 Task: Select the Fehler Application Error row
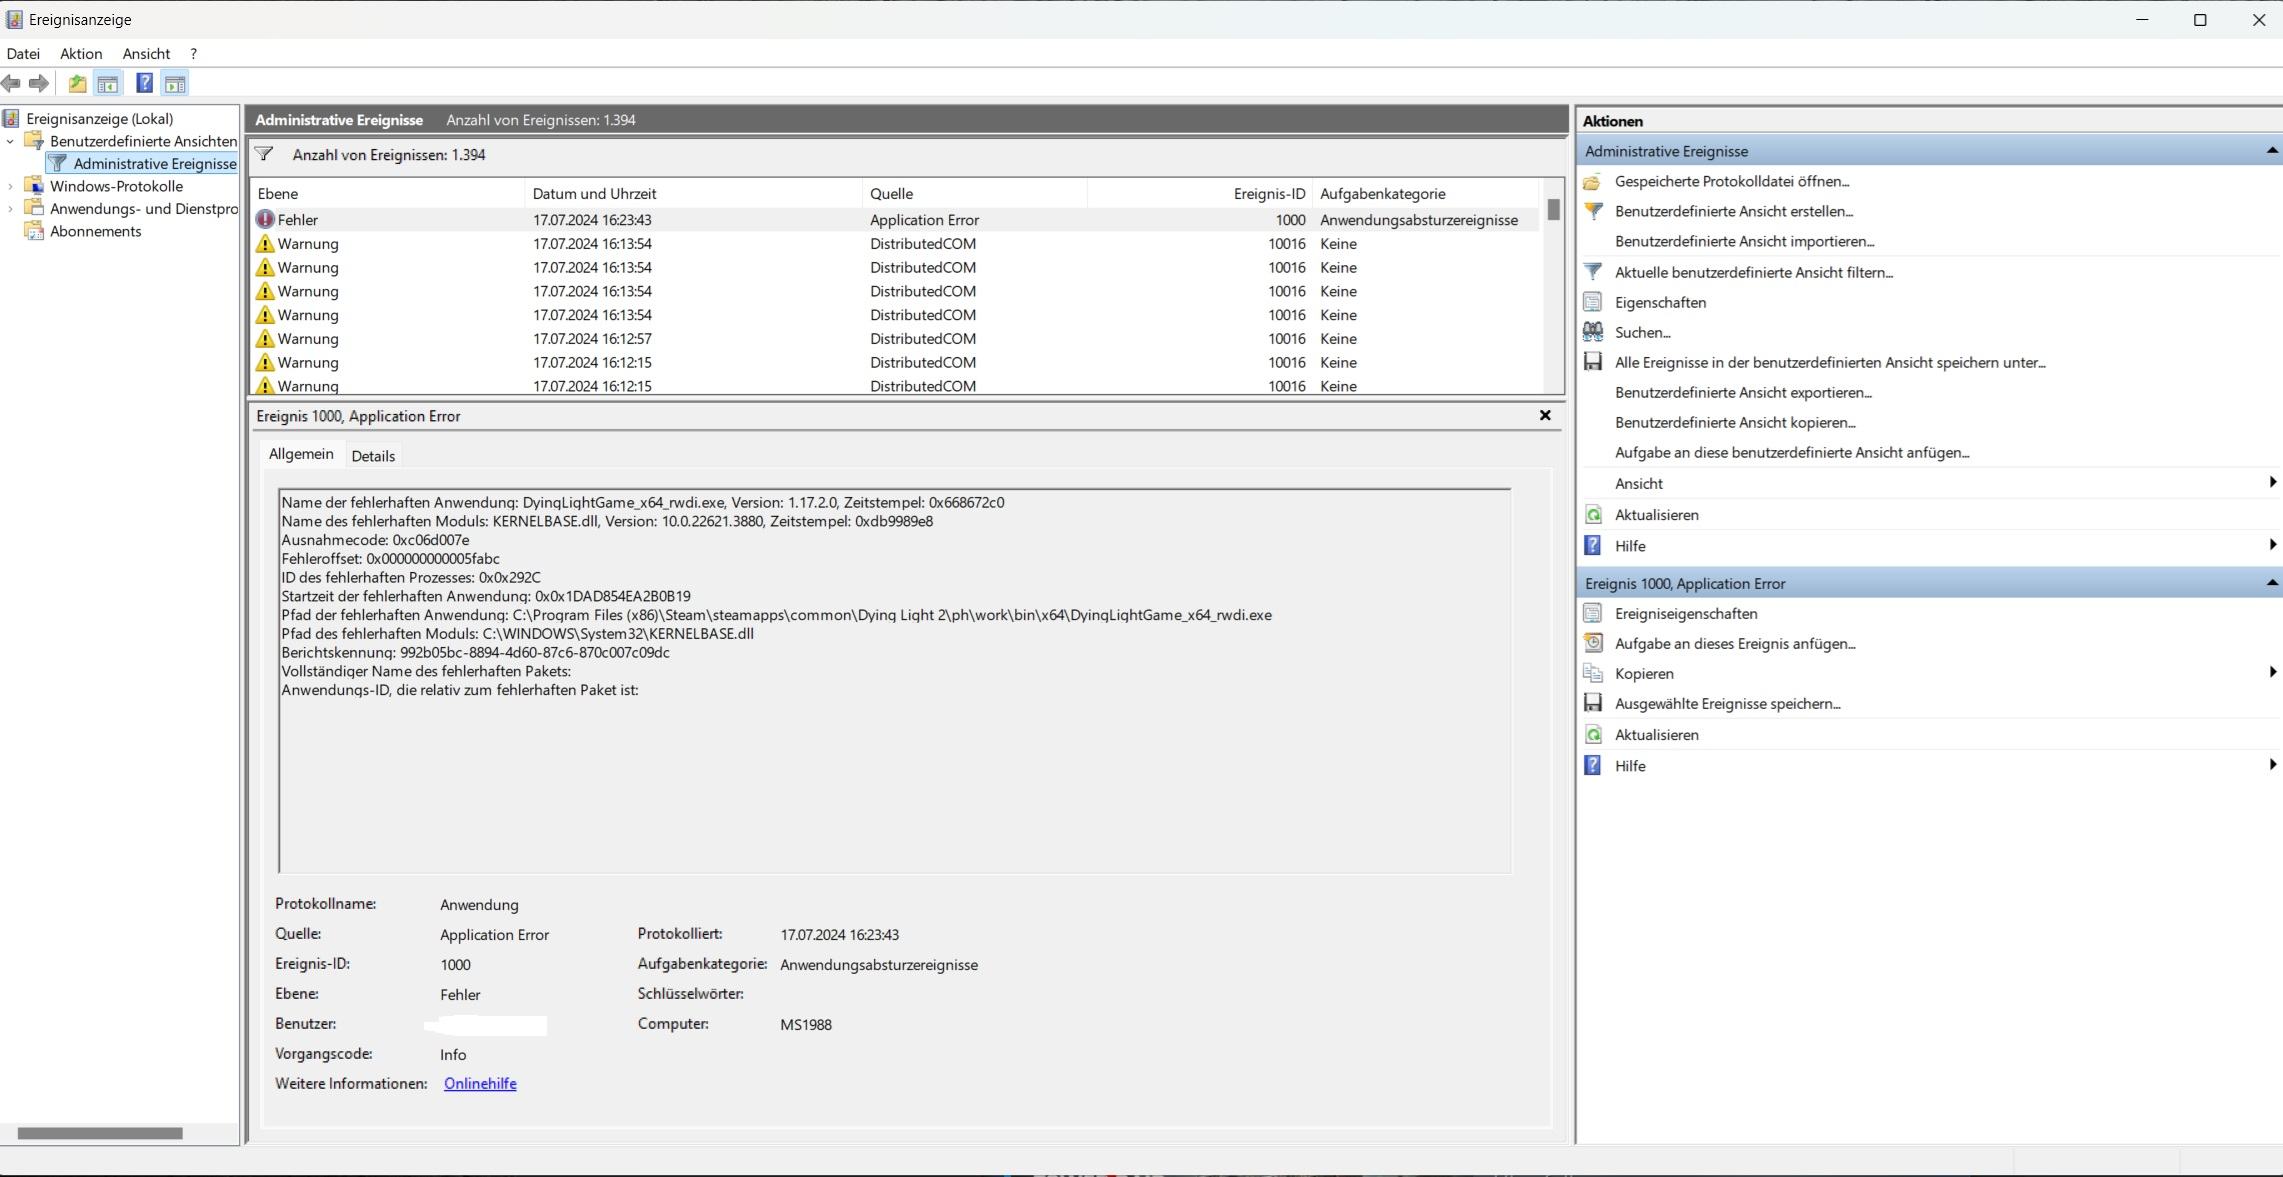tap(894, 220)
